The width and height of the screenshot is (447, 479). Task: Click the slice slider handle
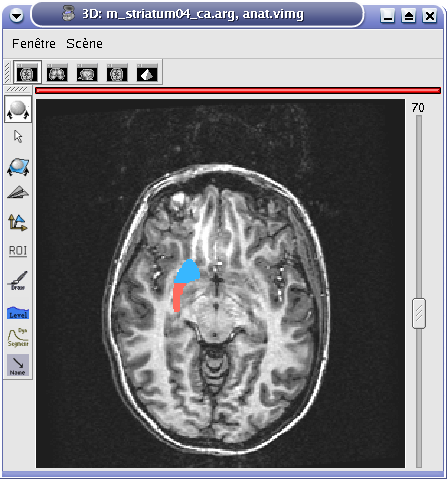coord(419,313)
